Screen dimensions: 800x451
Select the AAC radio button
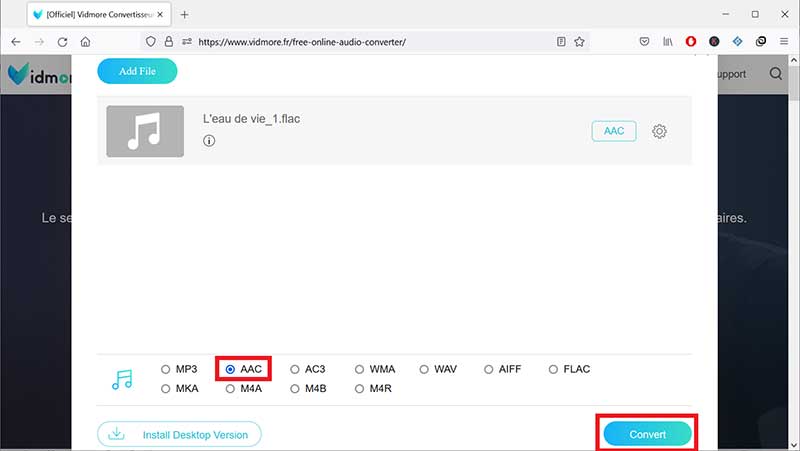pyautogui.click(x=231, y=369)
